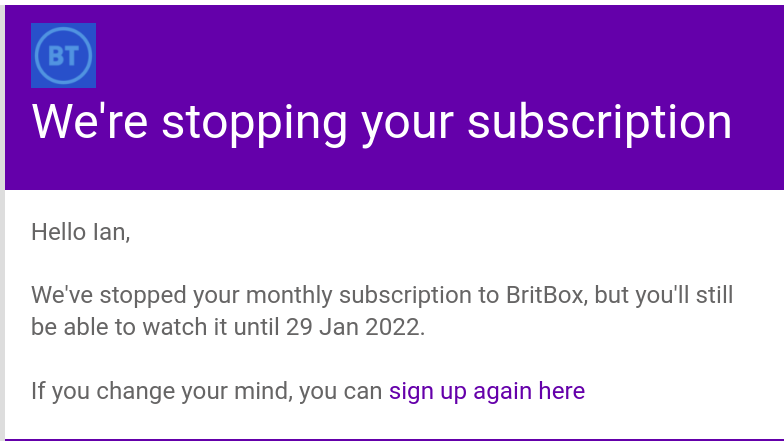The width and height of the screenshot is (784, 441).
Task: Click the text "If you change your mind"
Action: click(x=149, y=390)
